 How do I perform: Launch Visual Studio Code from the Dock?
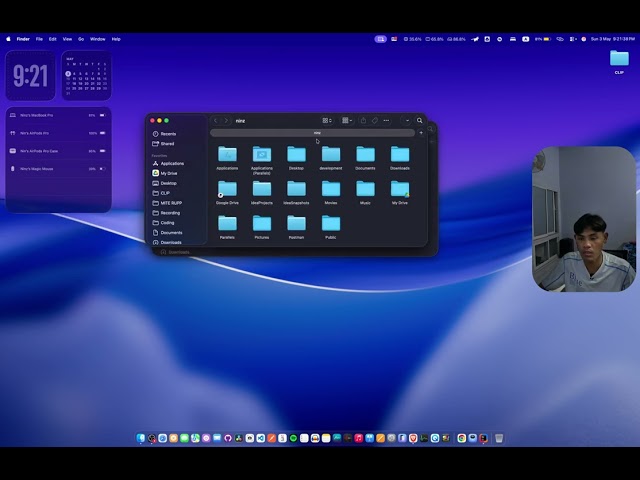[260, 438]
